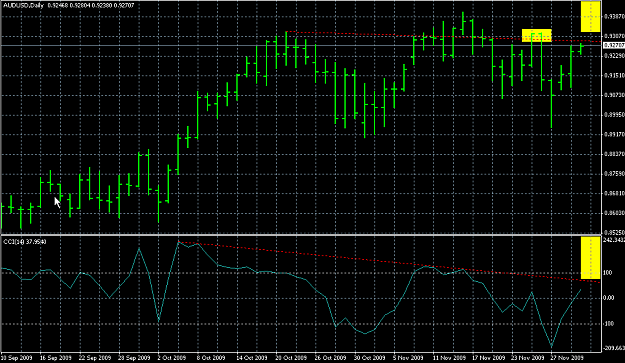Click the 0.93870 price axis label
This screenshot has width=625, height=363.
click(x=614, y=16)
